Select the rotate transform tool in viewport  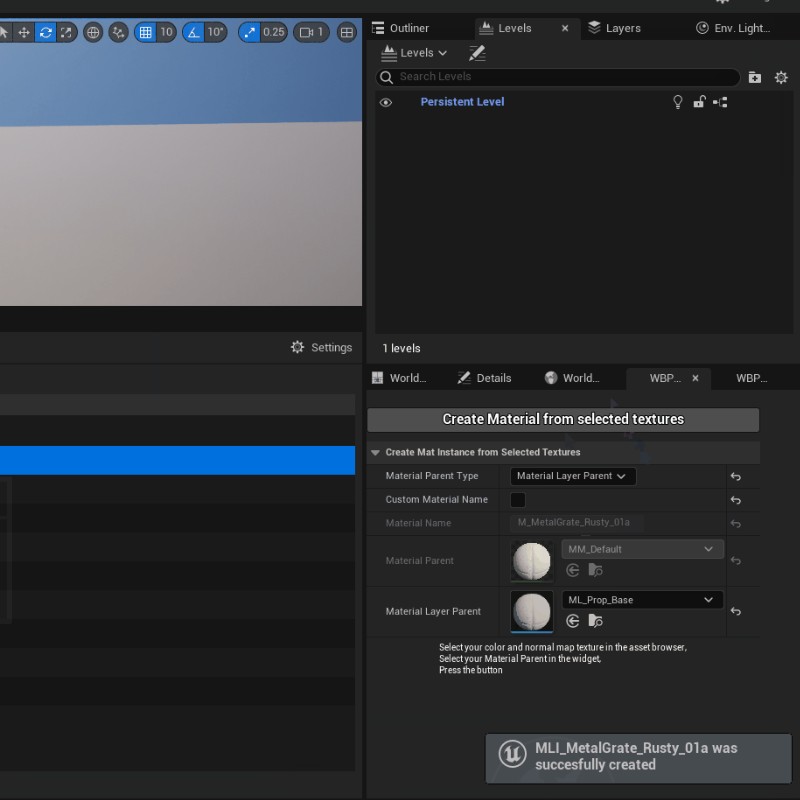[x=46, y=32]
